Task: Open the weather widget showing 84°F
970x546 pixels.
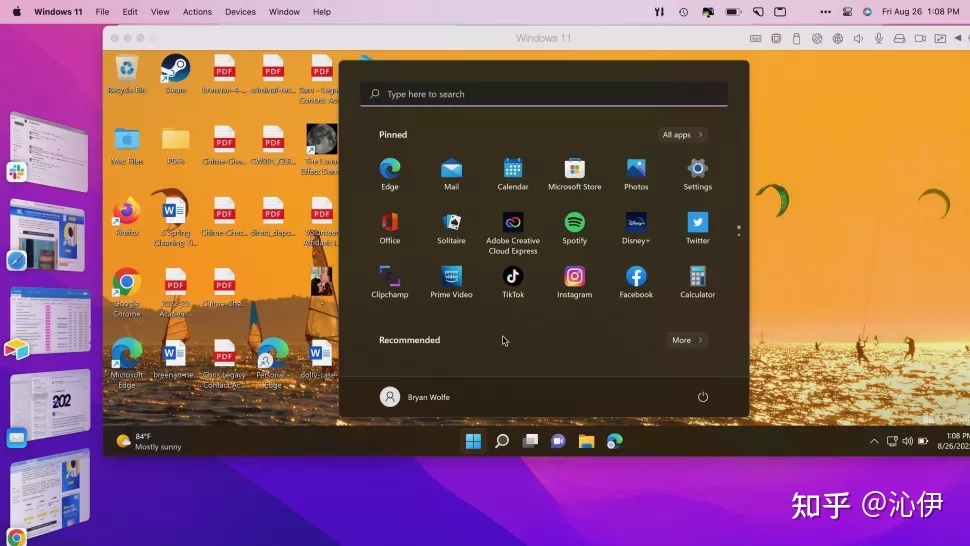Action: (148, 441)
